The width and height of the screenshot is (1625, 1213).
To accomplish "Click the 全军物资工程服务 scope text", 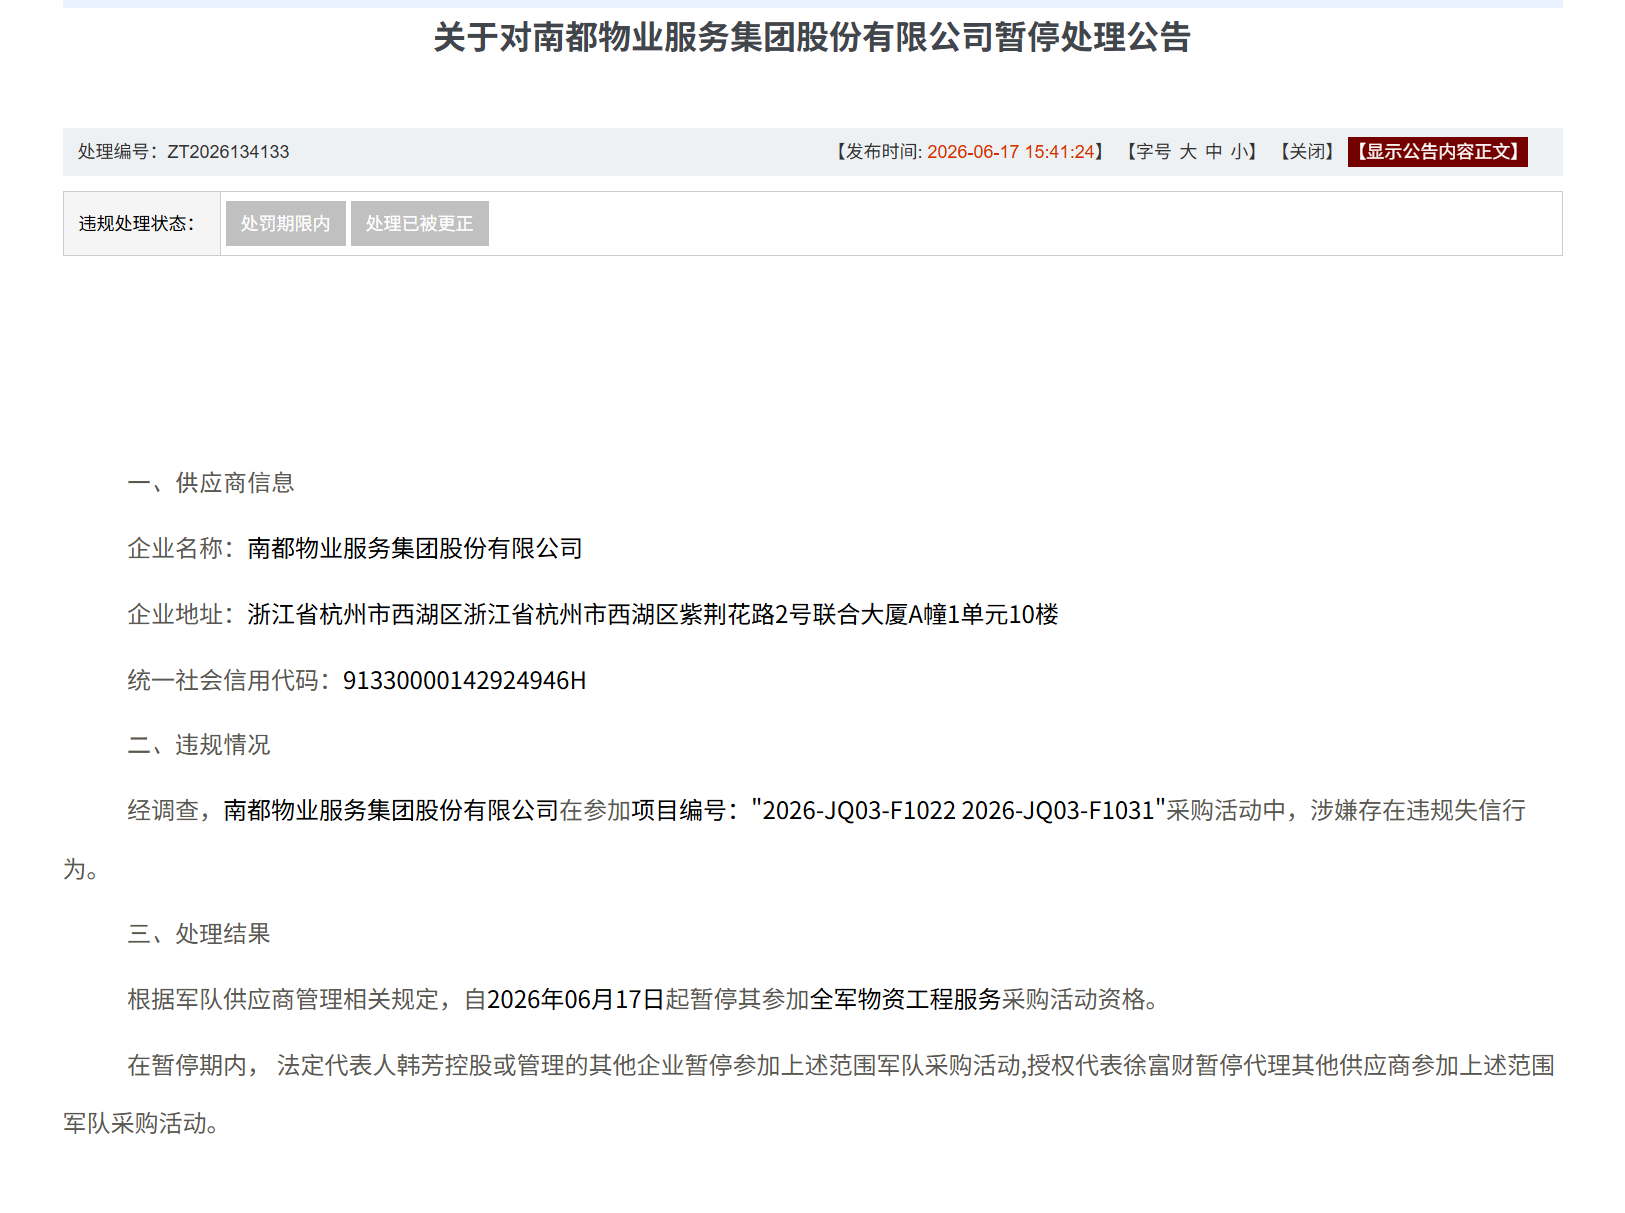I will pyautogui.click(x=906, y=999).
